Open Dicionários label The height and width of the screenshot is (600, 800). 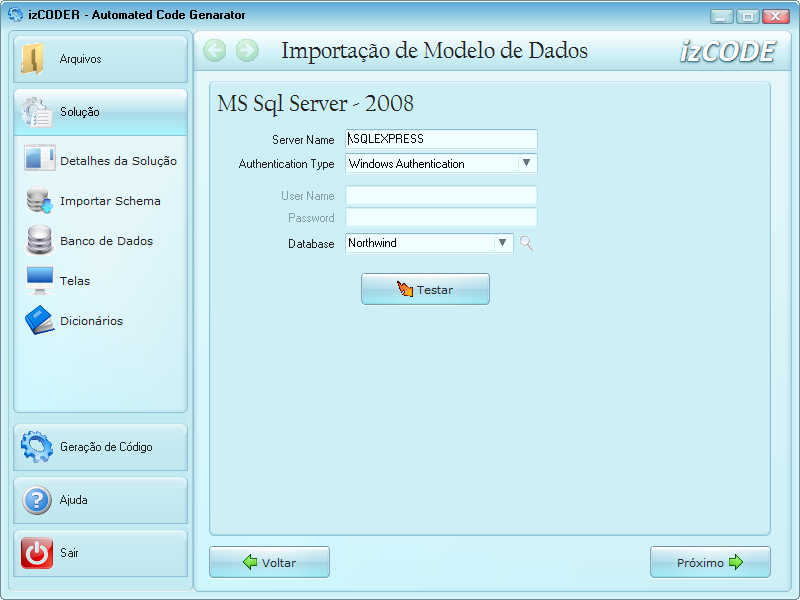click(92, 321)
